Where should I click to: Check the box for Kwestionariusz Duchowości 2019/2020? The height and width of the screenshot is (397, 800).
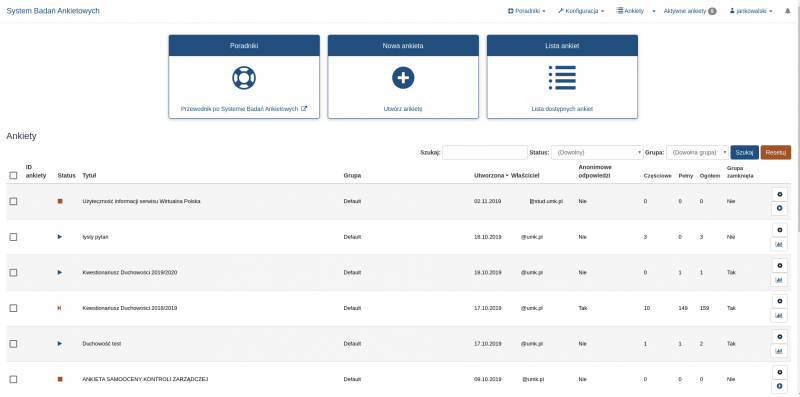pyautogui.click(x=13, y=272)
